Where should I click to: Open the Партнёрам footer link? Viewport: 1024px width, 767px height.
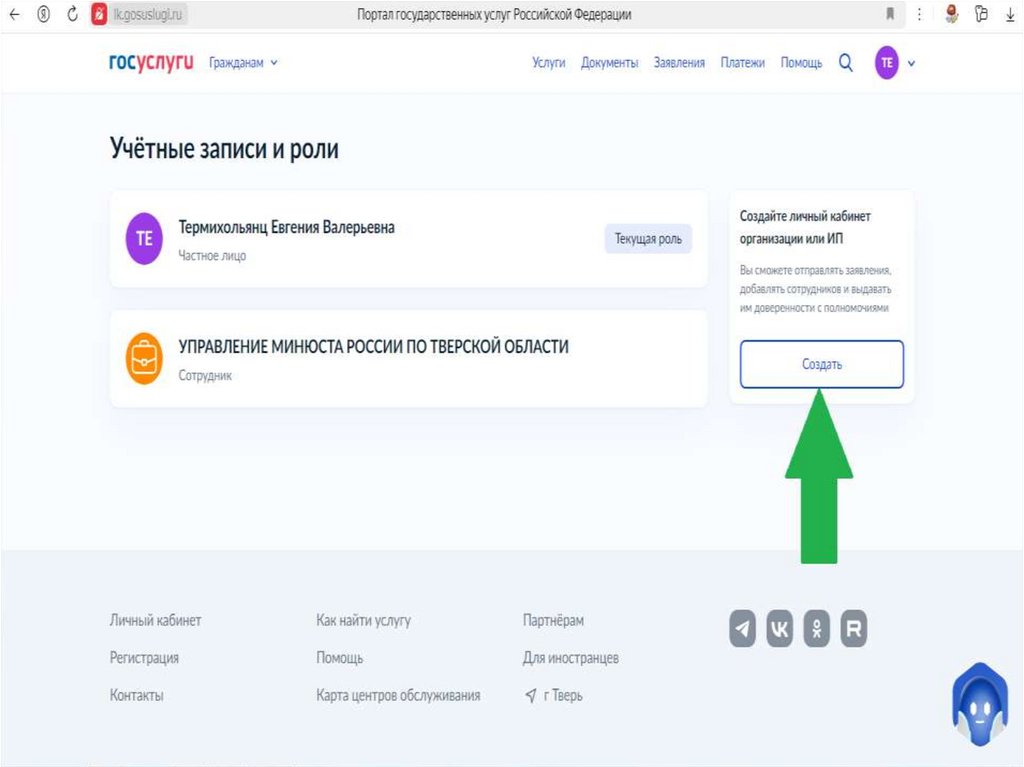553,620
